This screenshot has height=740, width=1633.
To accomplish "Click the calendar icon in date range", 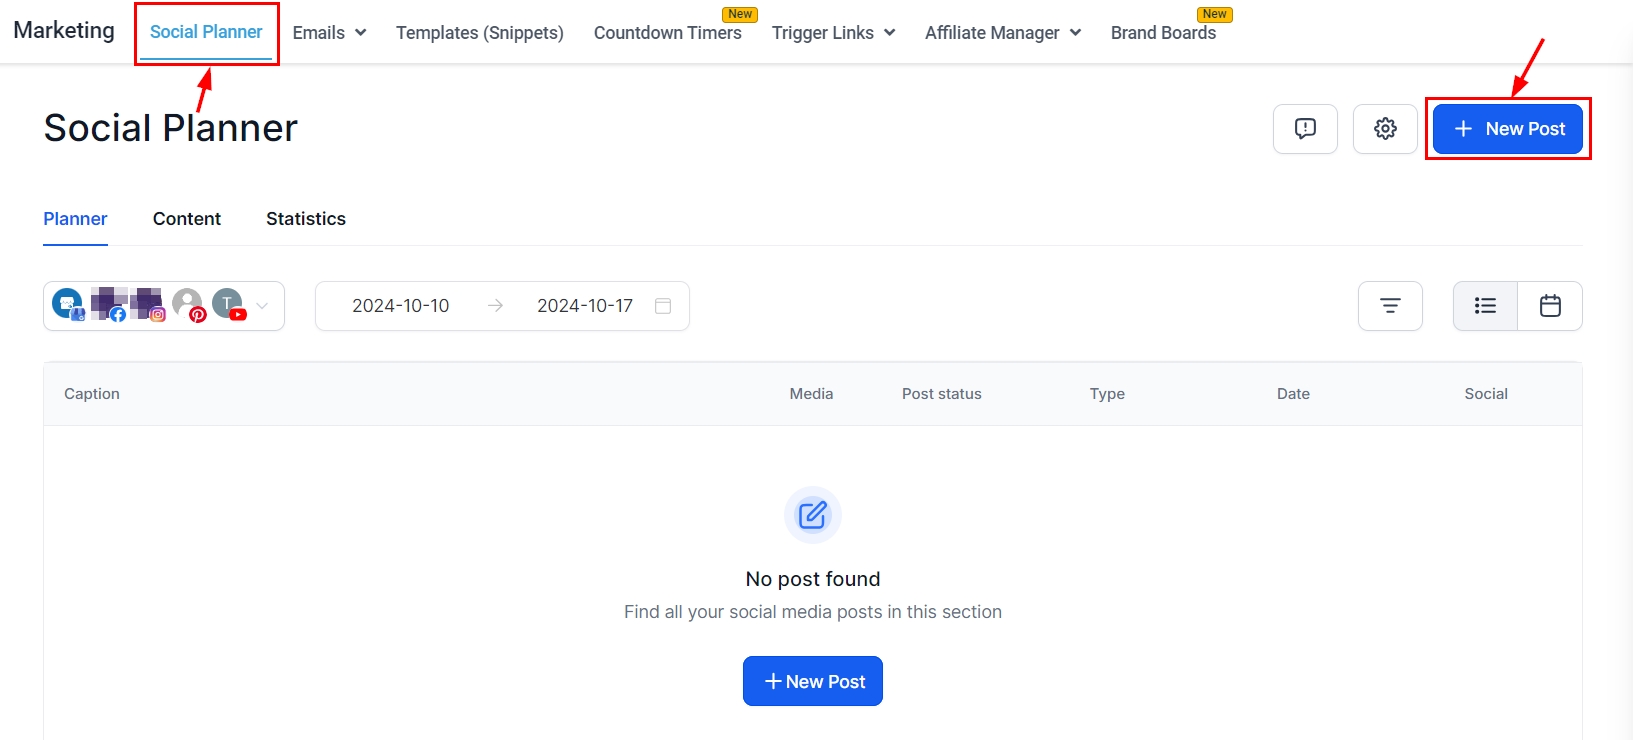I will (x=662, y=306).
